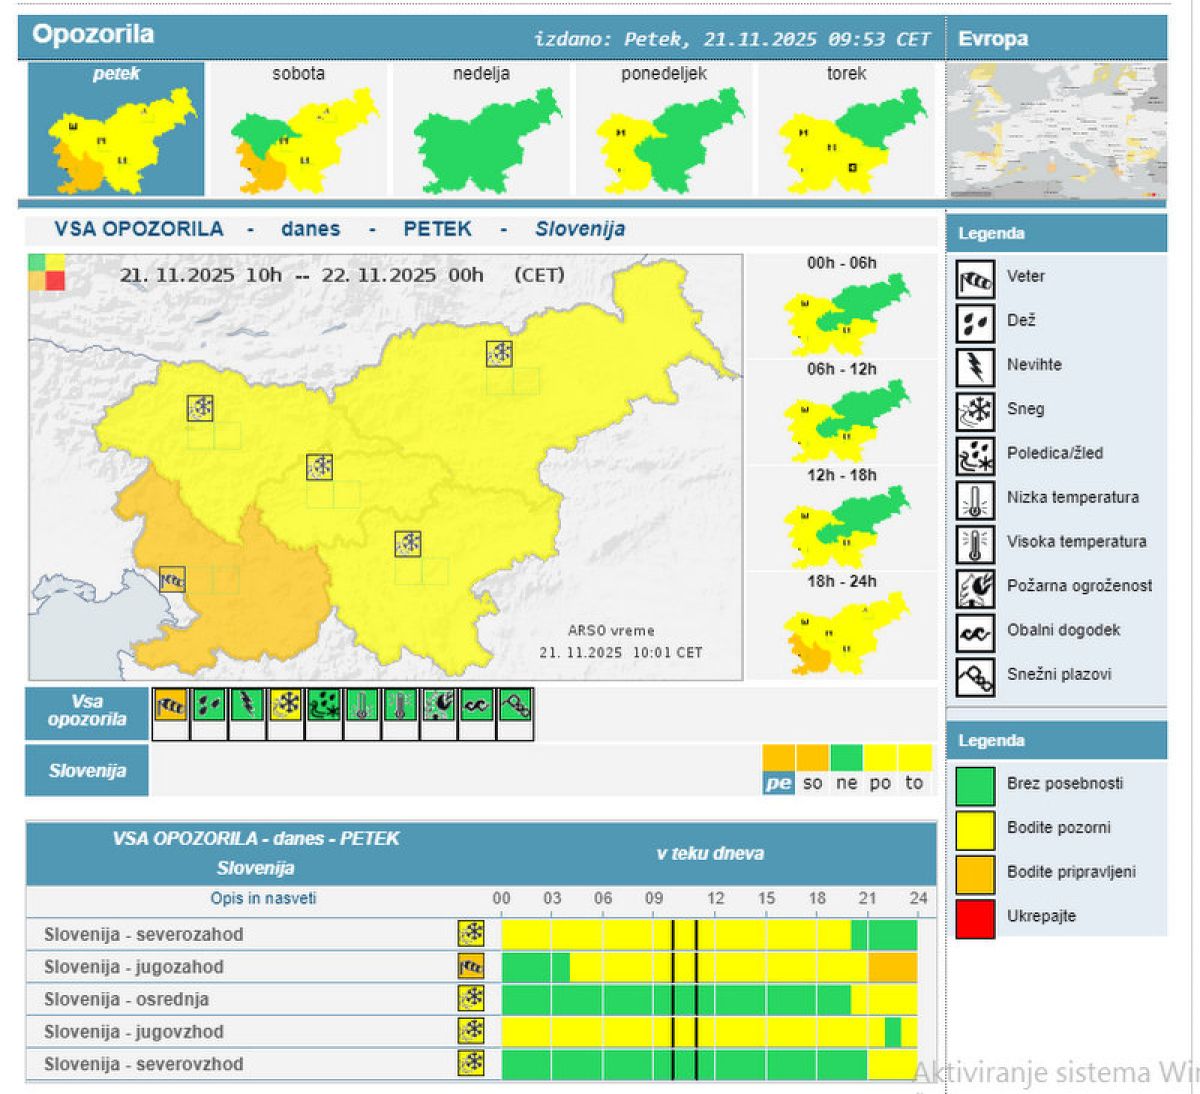Image resolution: width=1200 pixels, height=1094 pixels.
Task: Select the yellow snow warning filter icon
Action: tap(286, 705)
